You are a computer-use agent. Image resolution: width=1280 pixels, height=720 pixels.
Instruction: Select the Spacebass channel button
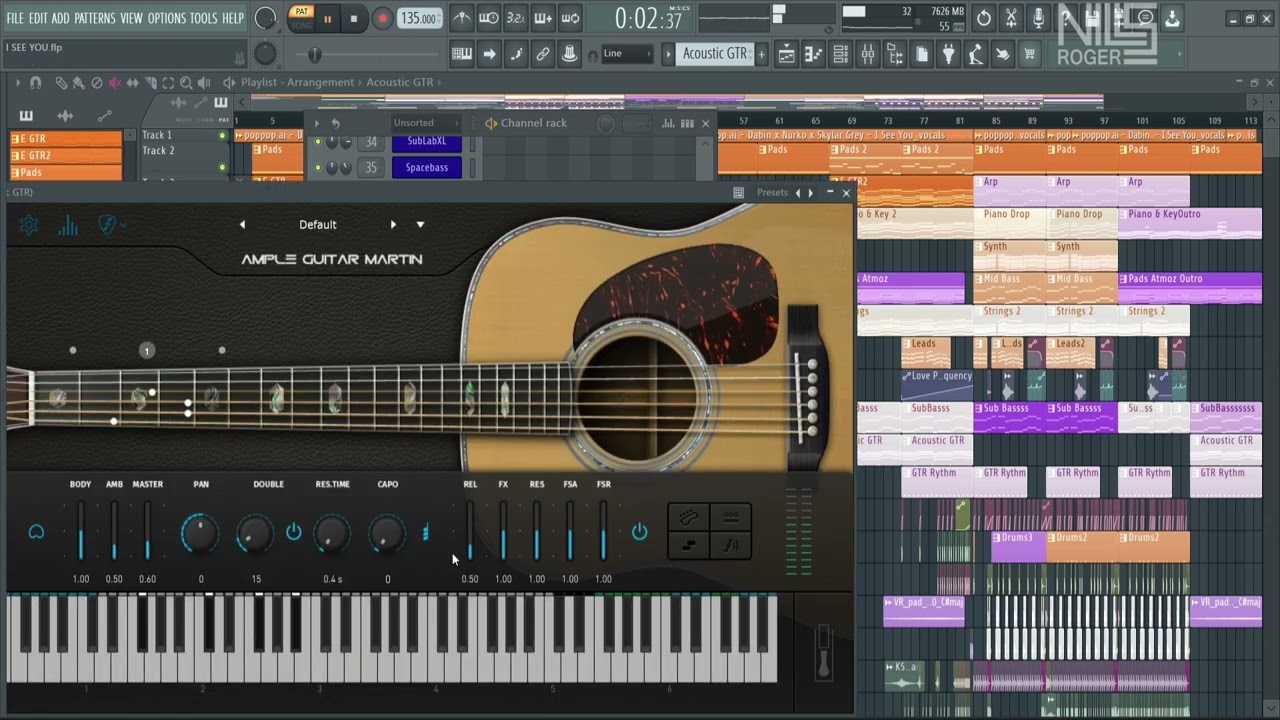click(x=427, y=167)
